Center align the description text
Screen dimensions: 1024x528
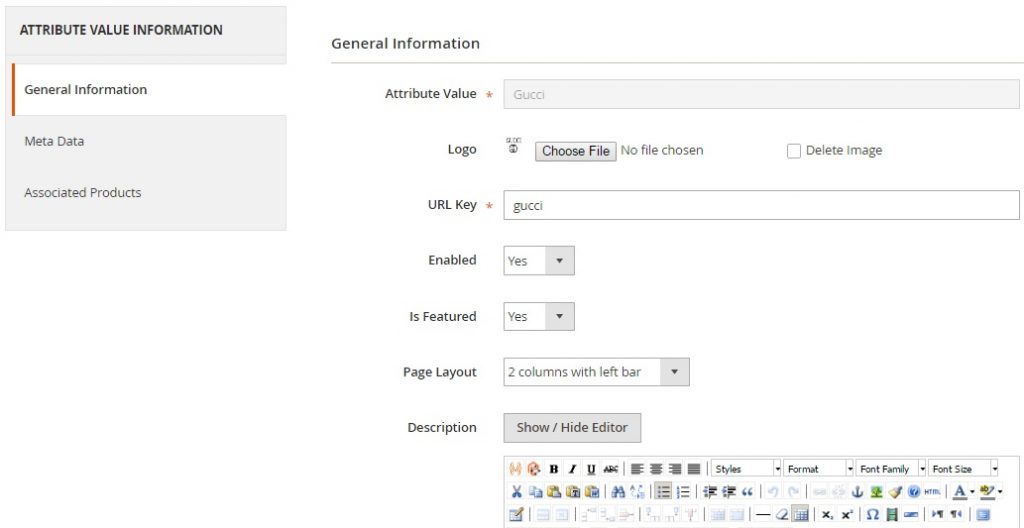click(x=656, y=469)
